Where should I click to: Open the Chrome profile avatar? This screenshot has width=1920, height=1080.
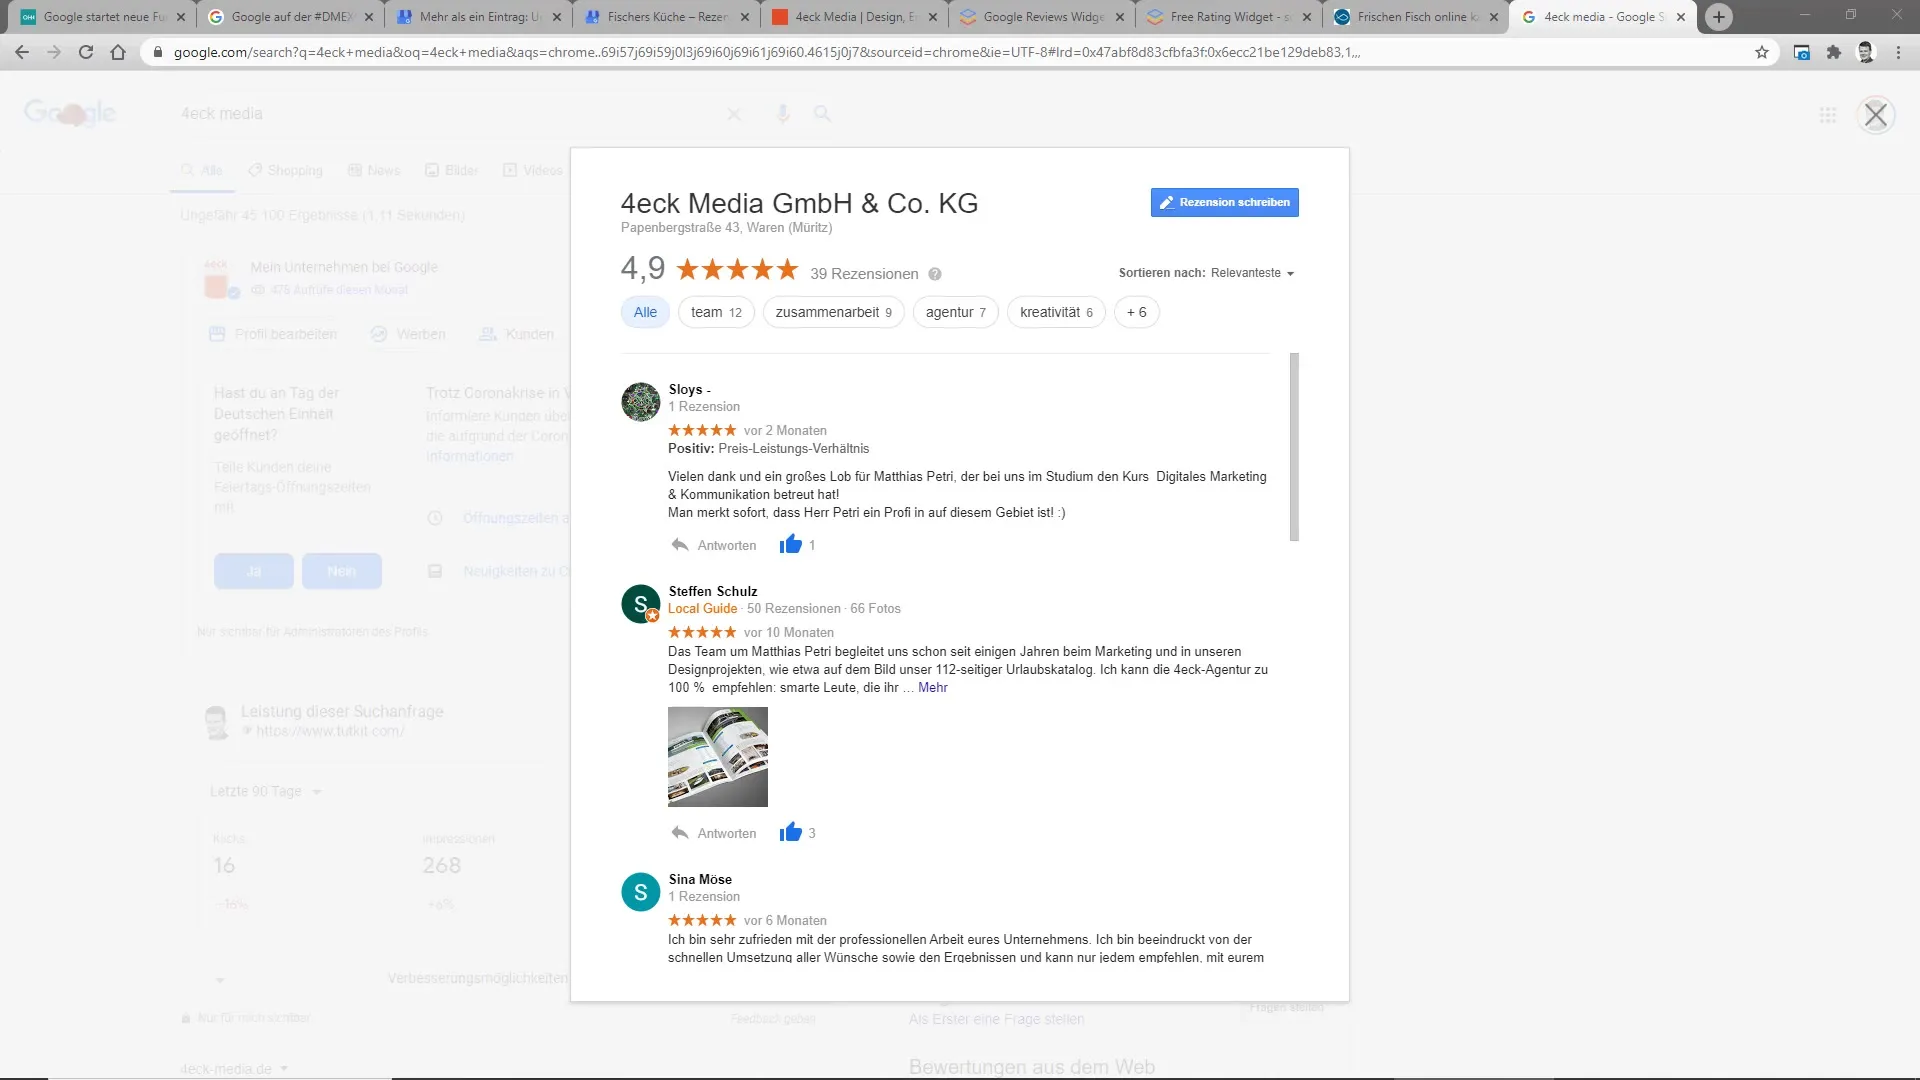(x=1865, y=52)
